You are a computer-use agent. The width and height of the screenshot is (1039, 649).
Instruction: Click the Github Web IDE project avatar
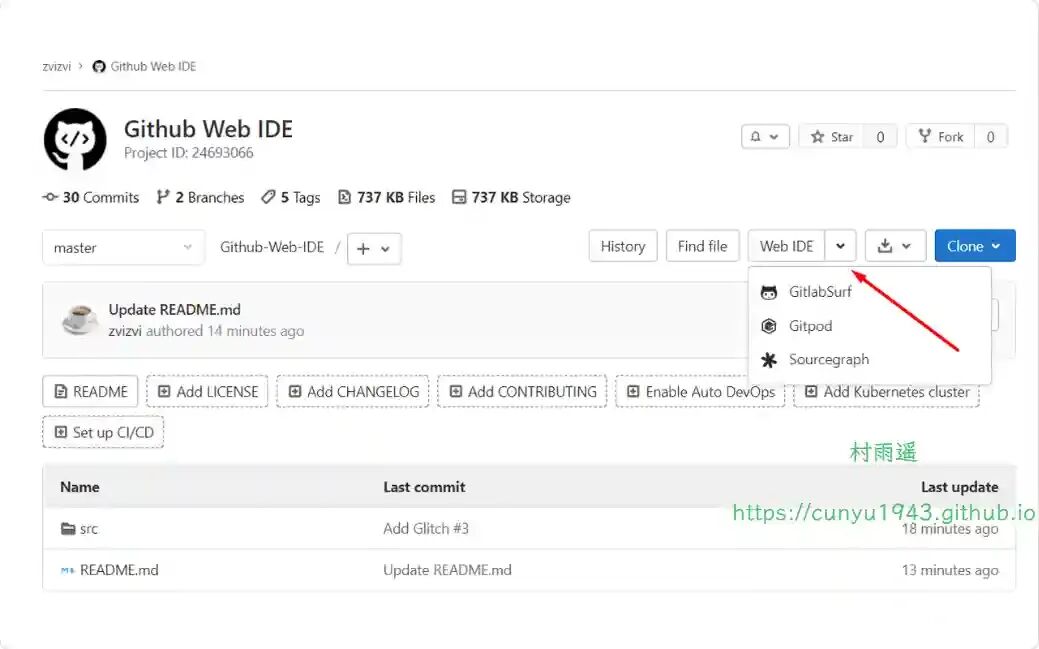click(75, 139)
